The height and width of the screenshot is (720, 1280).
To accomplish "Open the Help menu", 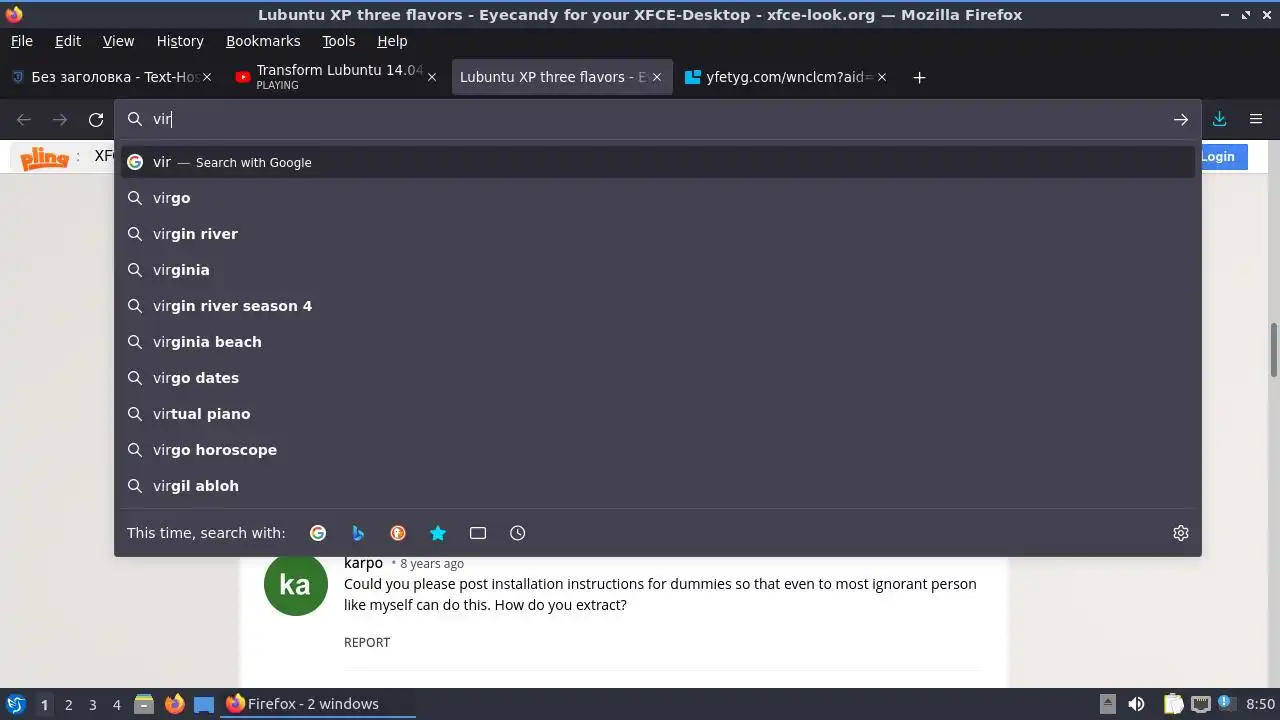I will 392,41.
